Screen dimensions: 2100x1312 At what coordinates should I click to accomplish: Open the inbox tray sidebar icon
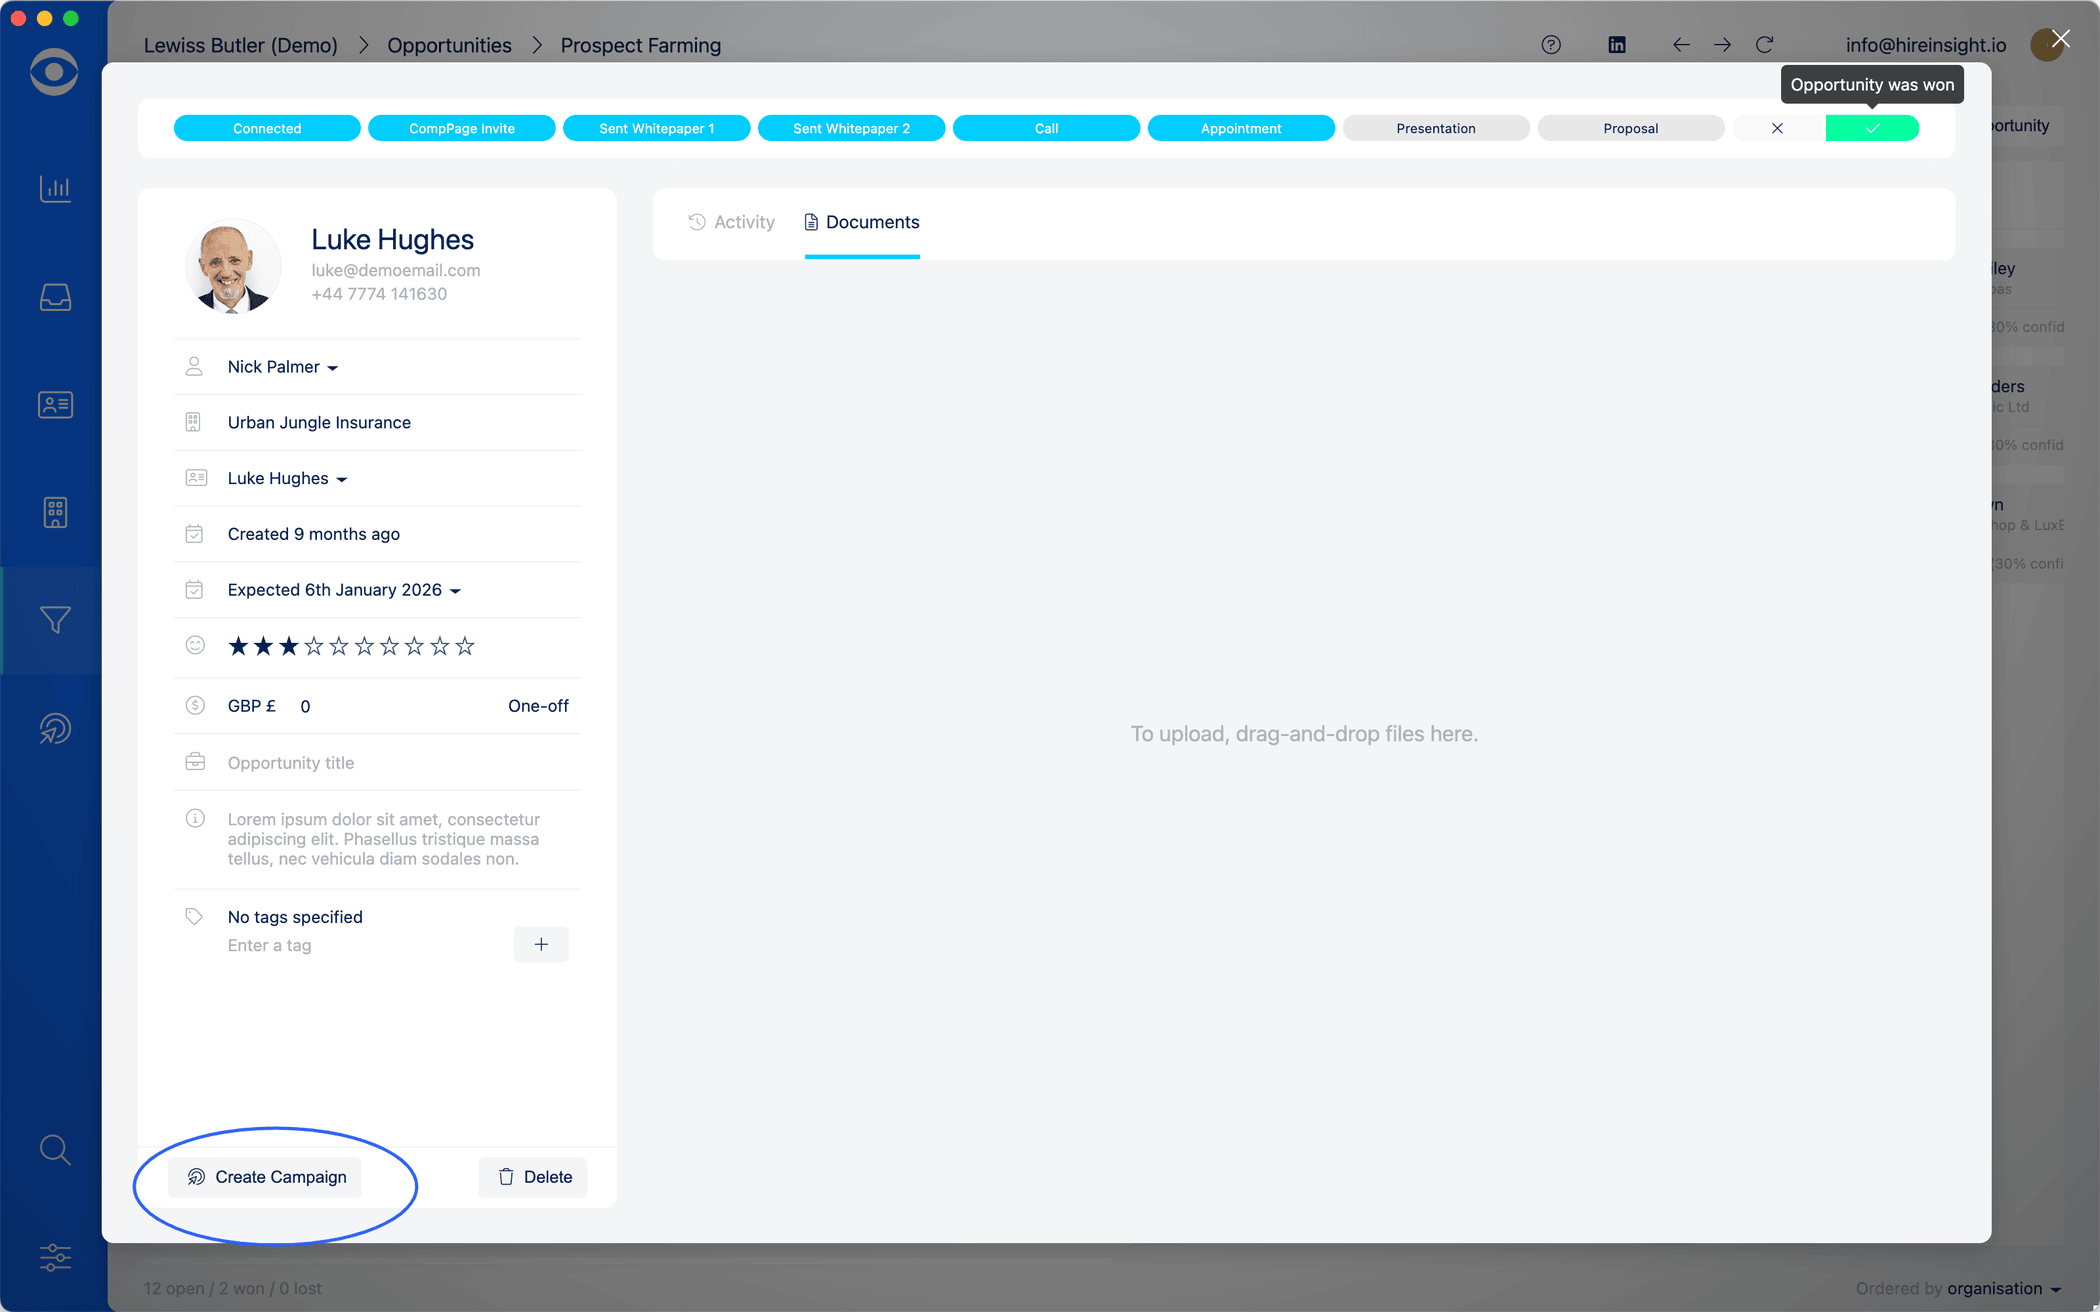coord(55,297)
